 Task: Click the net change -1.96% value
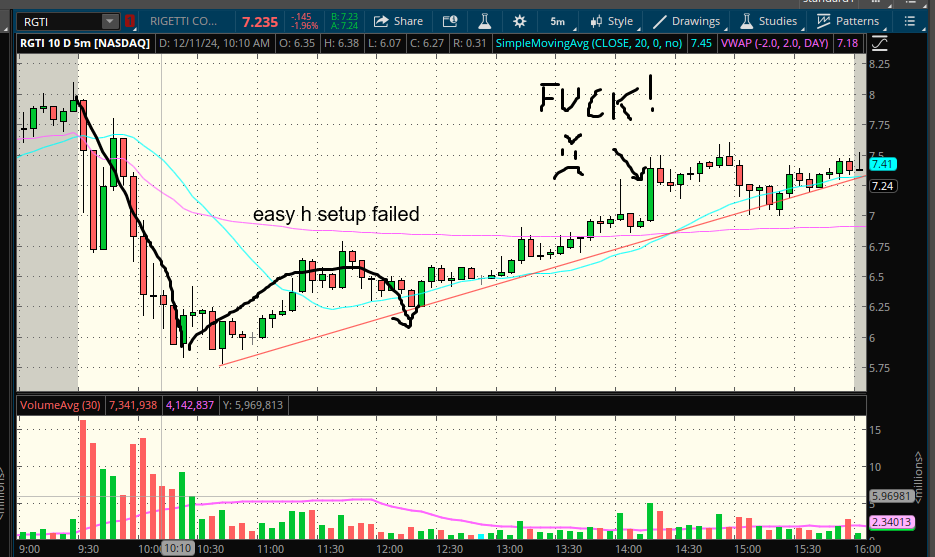point(304,26)
